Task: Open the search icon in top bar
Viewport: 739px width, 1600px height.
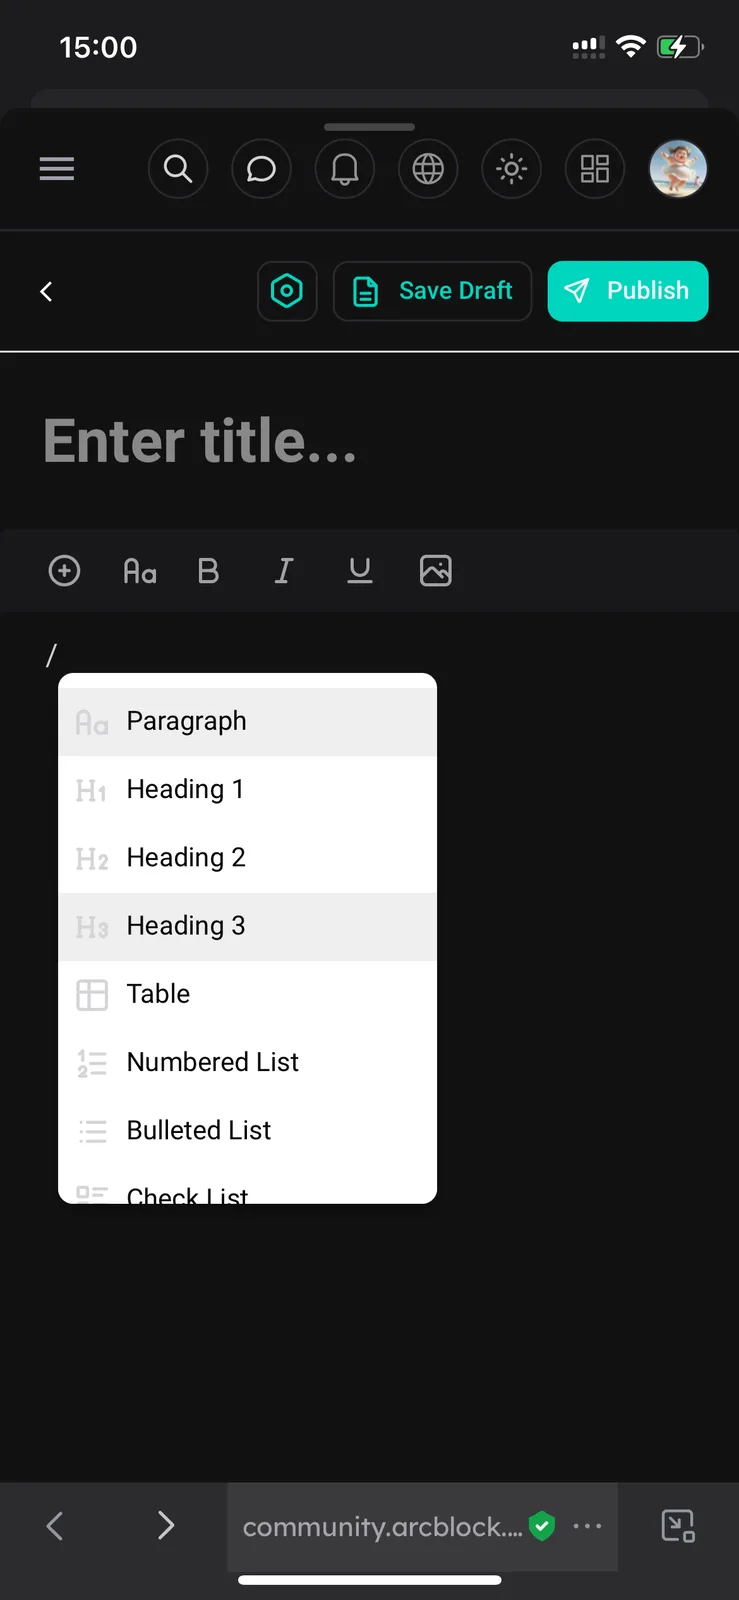Action: click(x=178, y=169)
